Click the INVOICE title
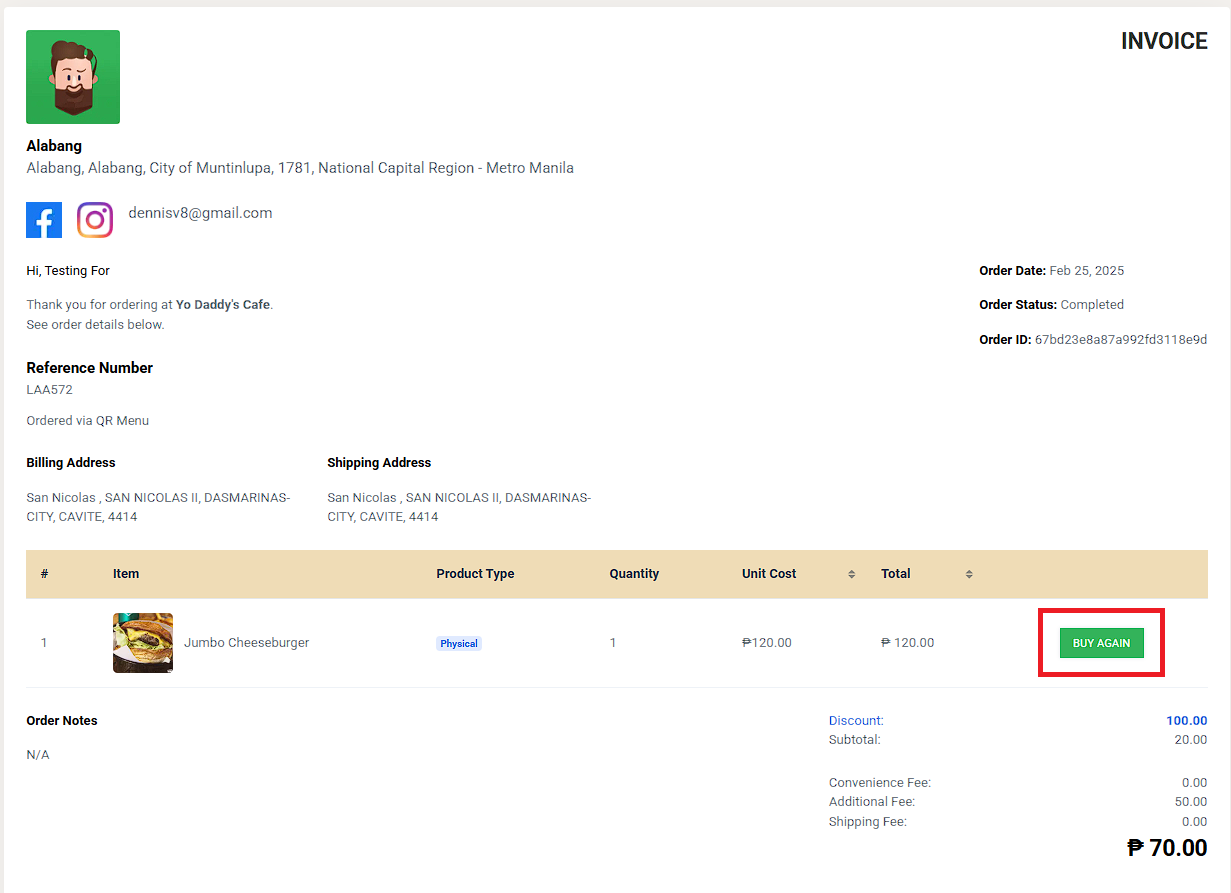 [x=1164, y=41]
